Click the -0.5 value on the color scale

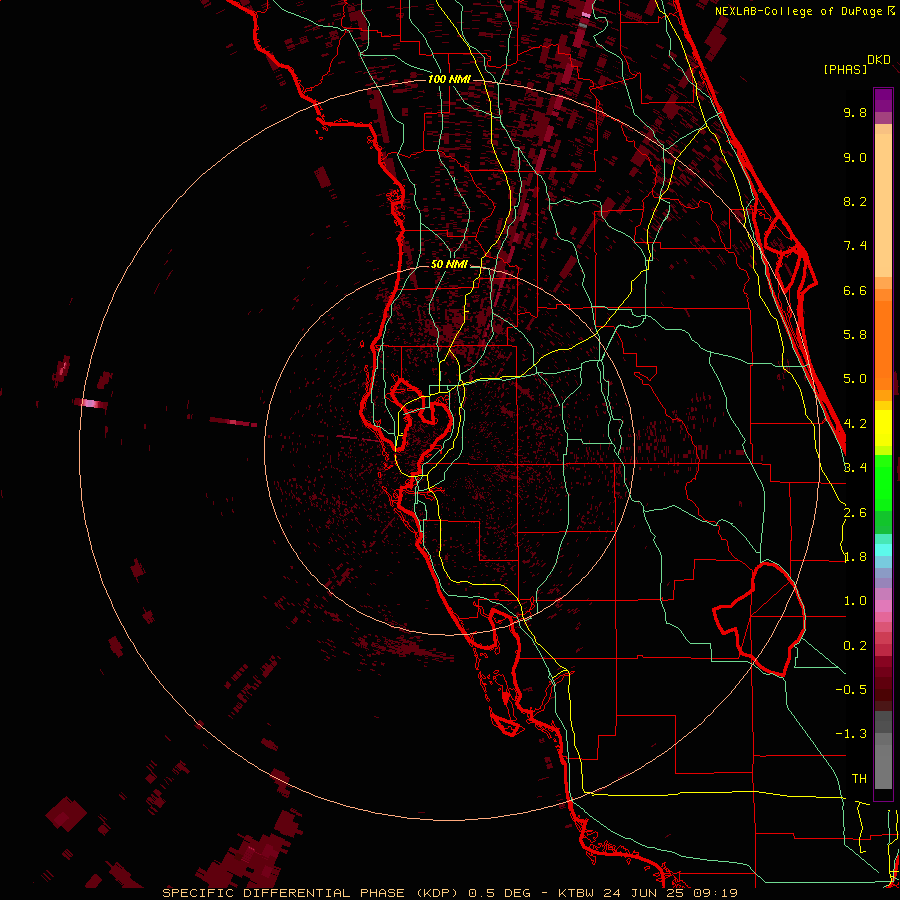coord(851,689)
